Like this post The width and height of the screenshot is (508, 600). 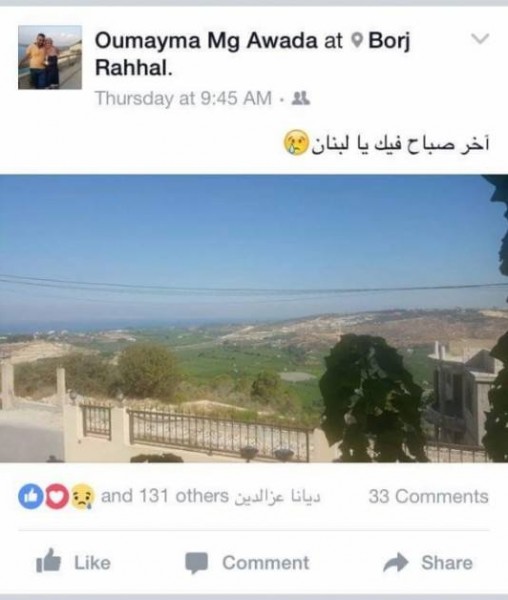[x=73, y=562]
